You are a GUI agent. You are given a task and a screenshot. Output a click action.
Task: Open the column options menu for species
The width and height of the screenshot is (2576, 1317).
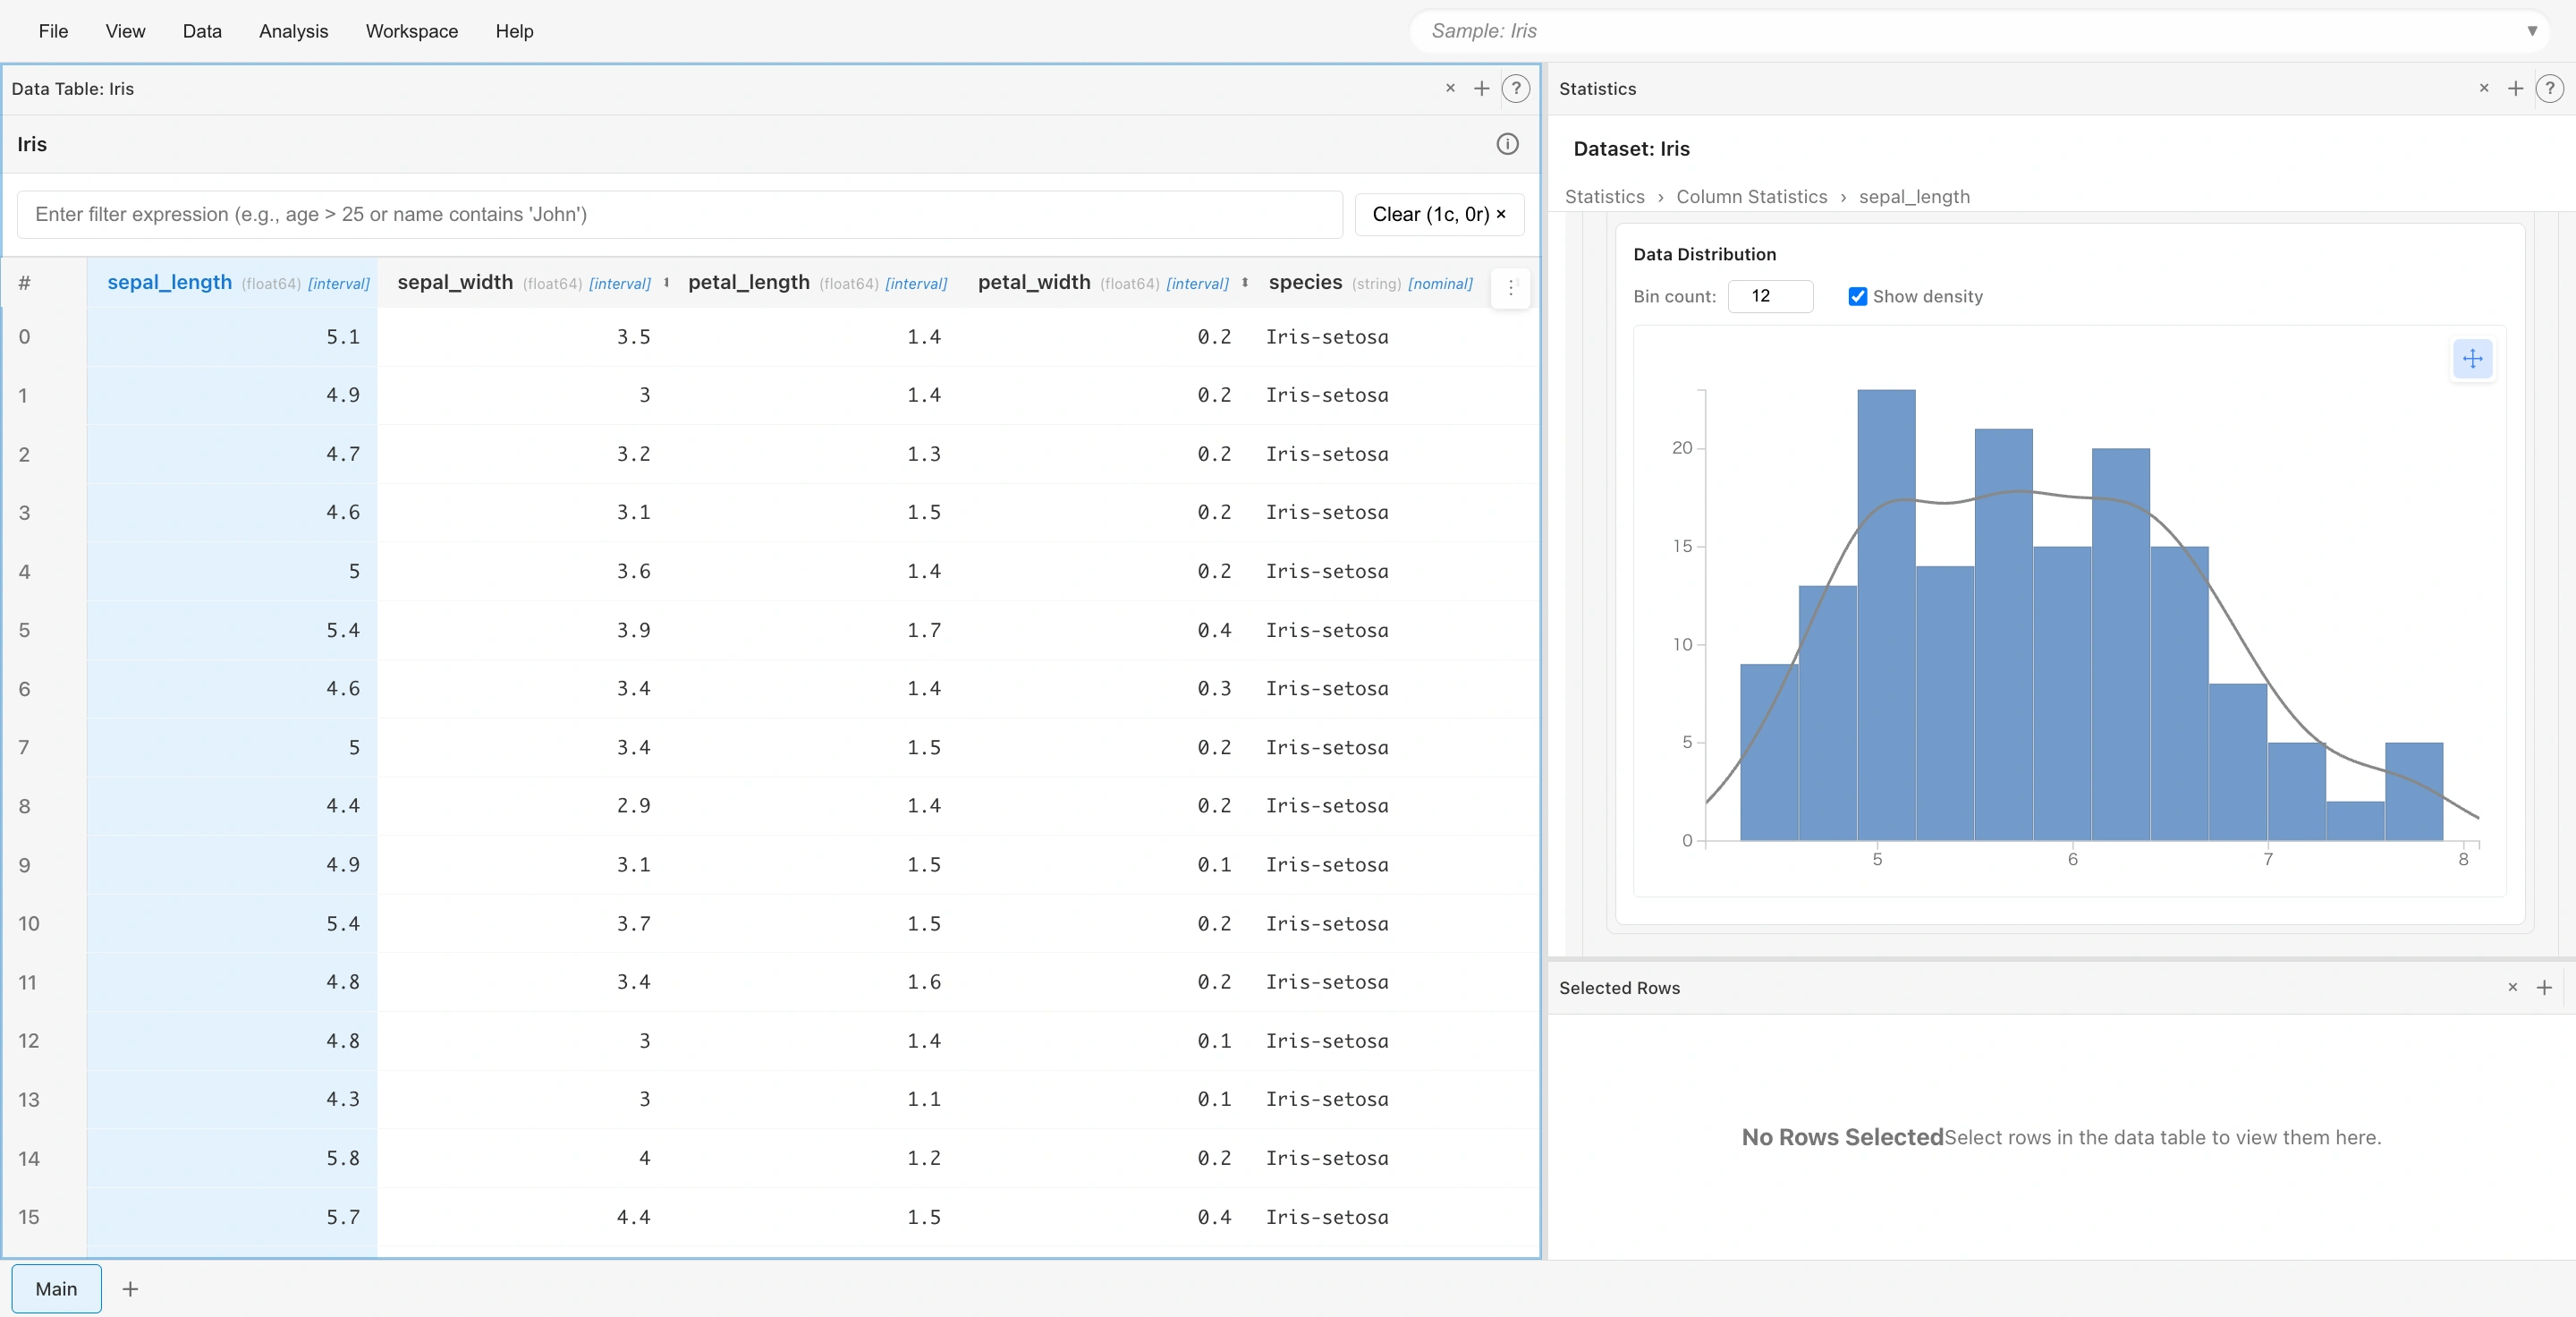coord(1510,287)
